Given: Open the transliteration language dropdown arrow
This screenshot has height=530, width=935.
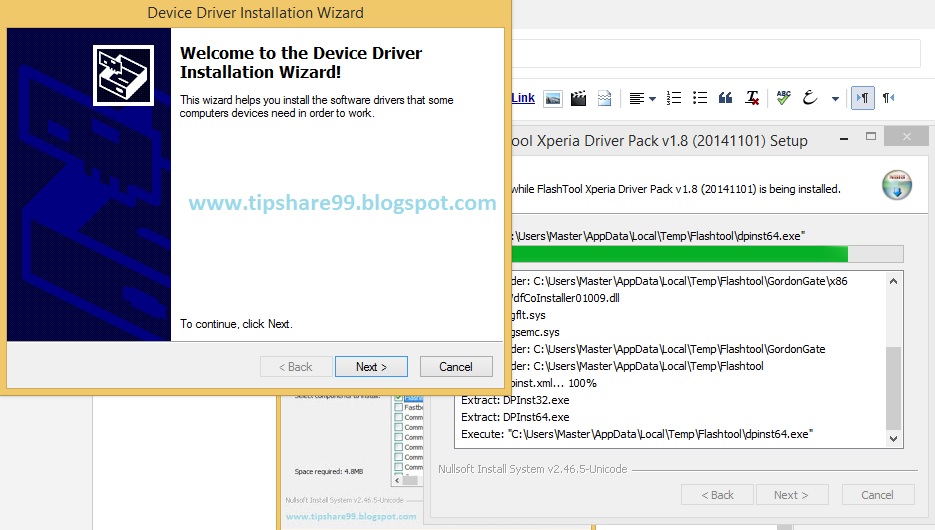Looking at the screenshot, I should (835, 99).
